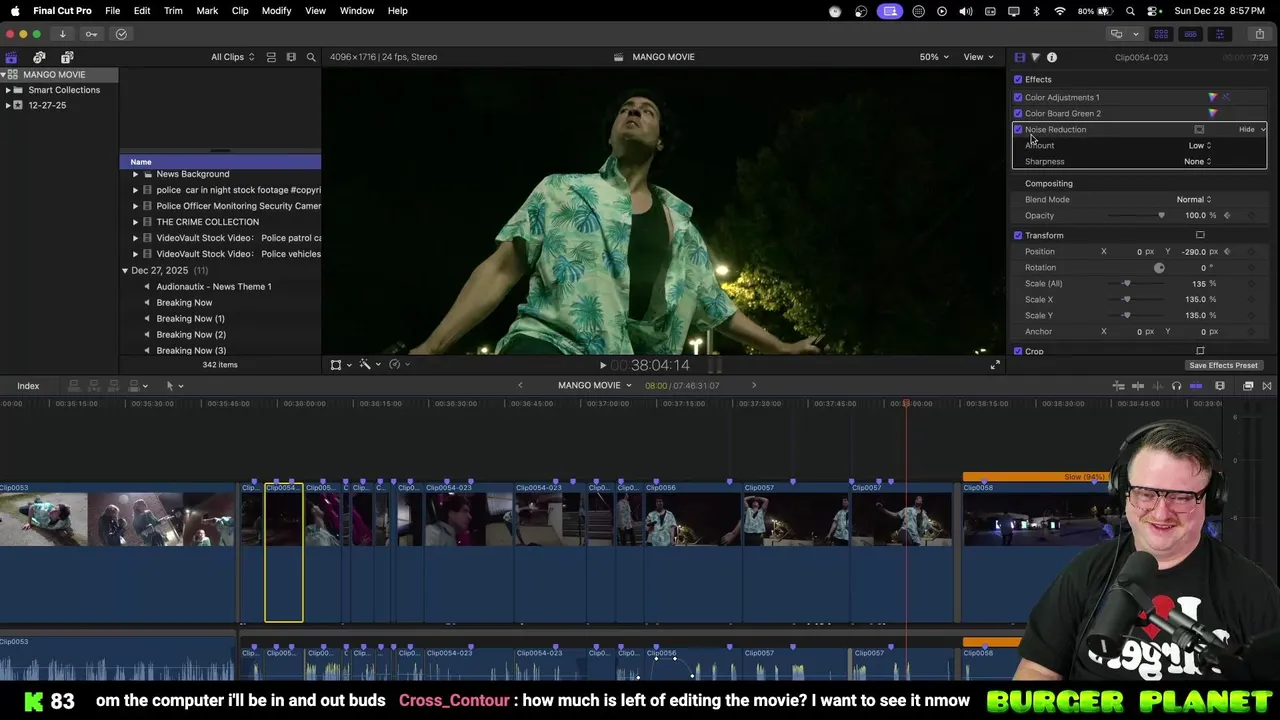
Task: Enter full screen viewer playback
Action: pos(995,365)
